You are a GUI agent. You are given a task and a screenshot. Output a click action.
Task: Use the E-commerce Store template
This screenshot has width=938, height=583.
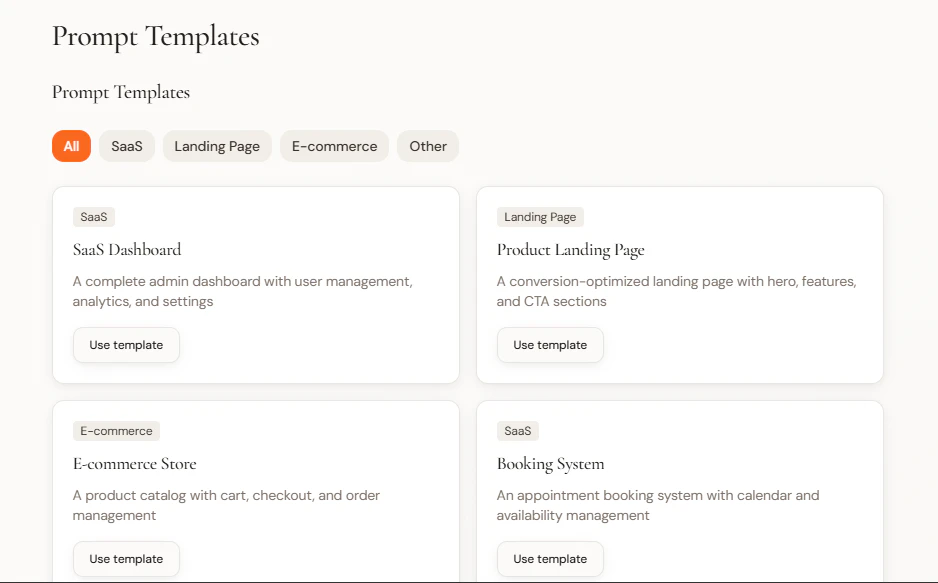pos(126,558)
